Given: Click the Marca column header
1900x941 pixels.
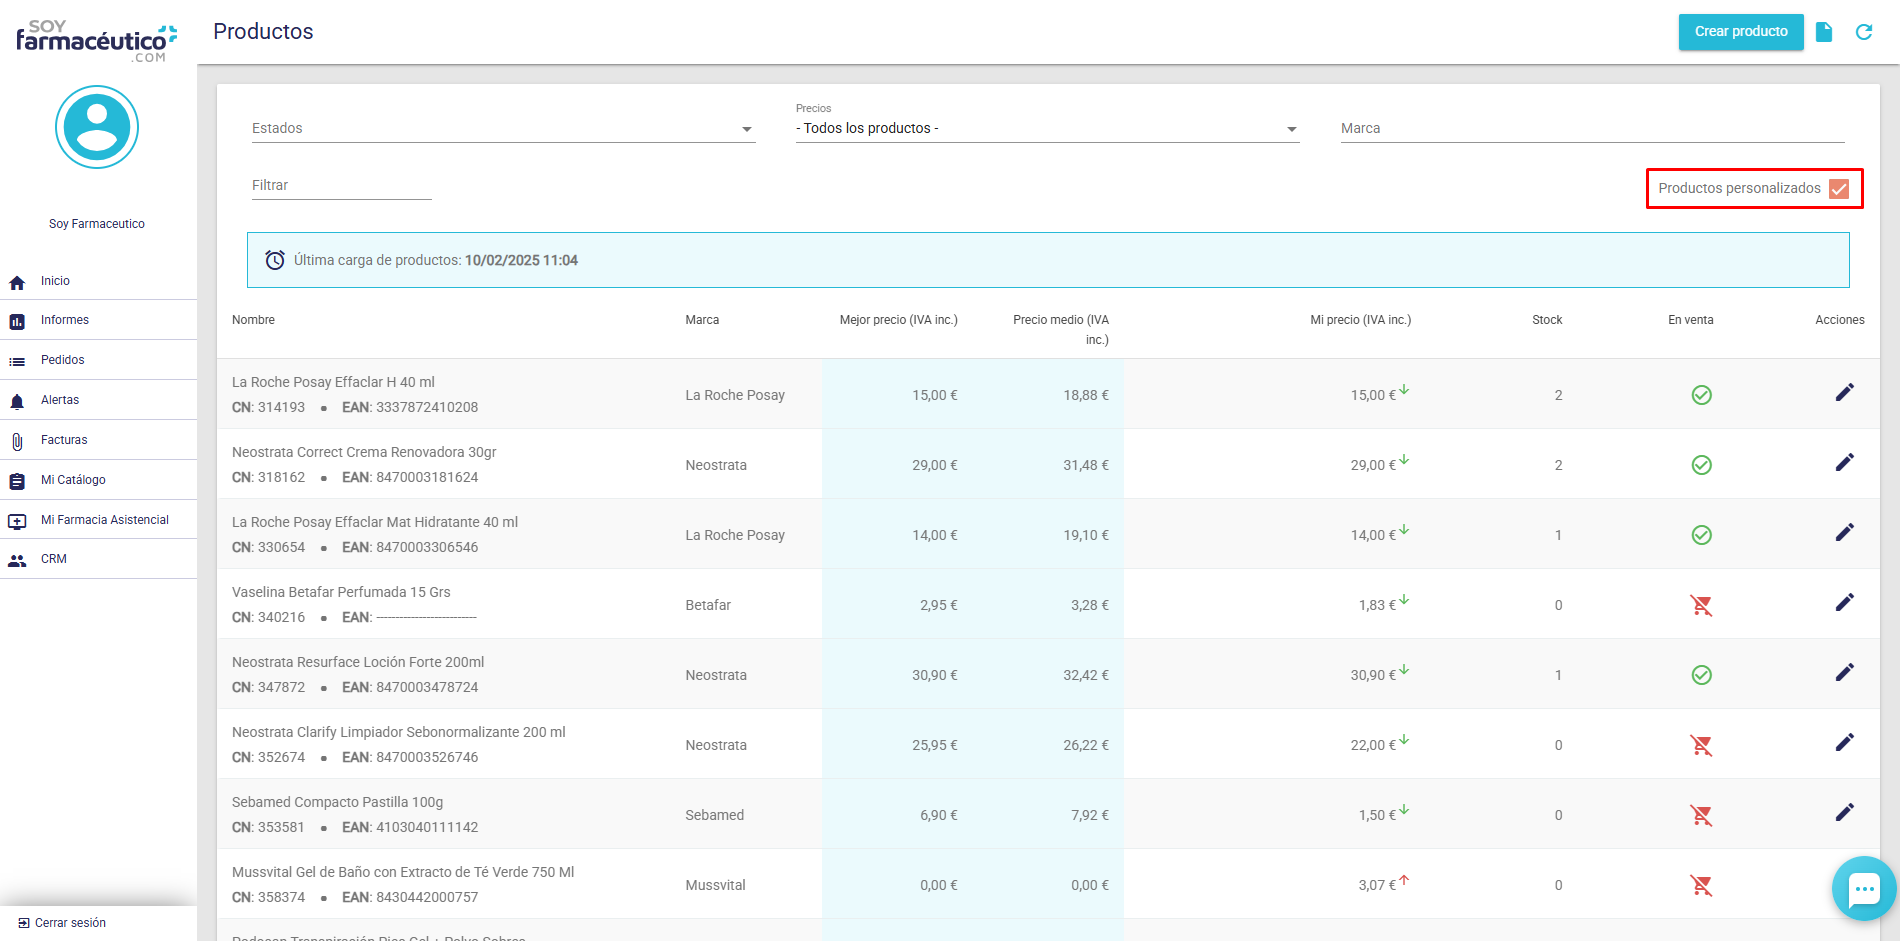Looking at the screenshot, I should coord(702,320).
